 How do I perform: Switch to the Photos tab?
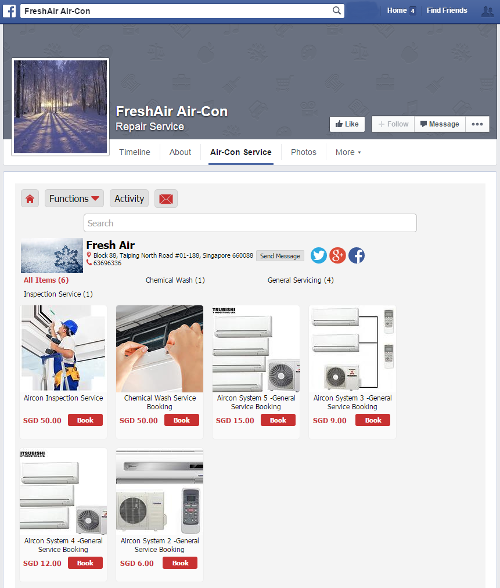(303, 152)
